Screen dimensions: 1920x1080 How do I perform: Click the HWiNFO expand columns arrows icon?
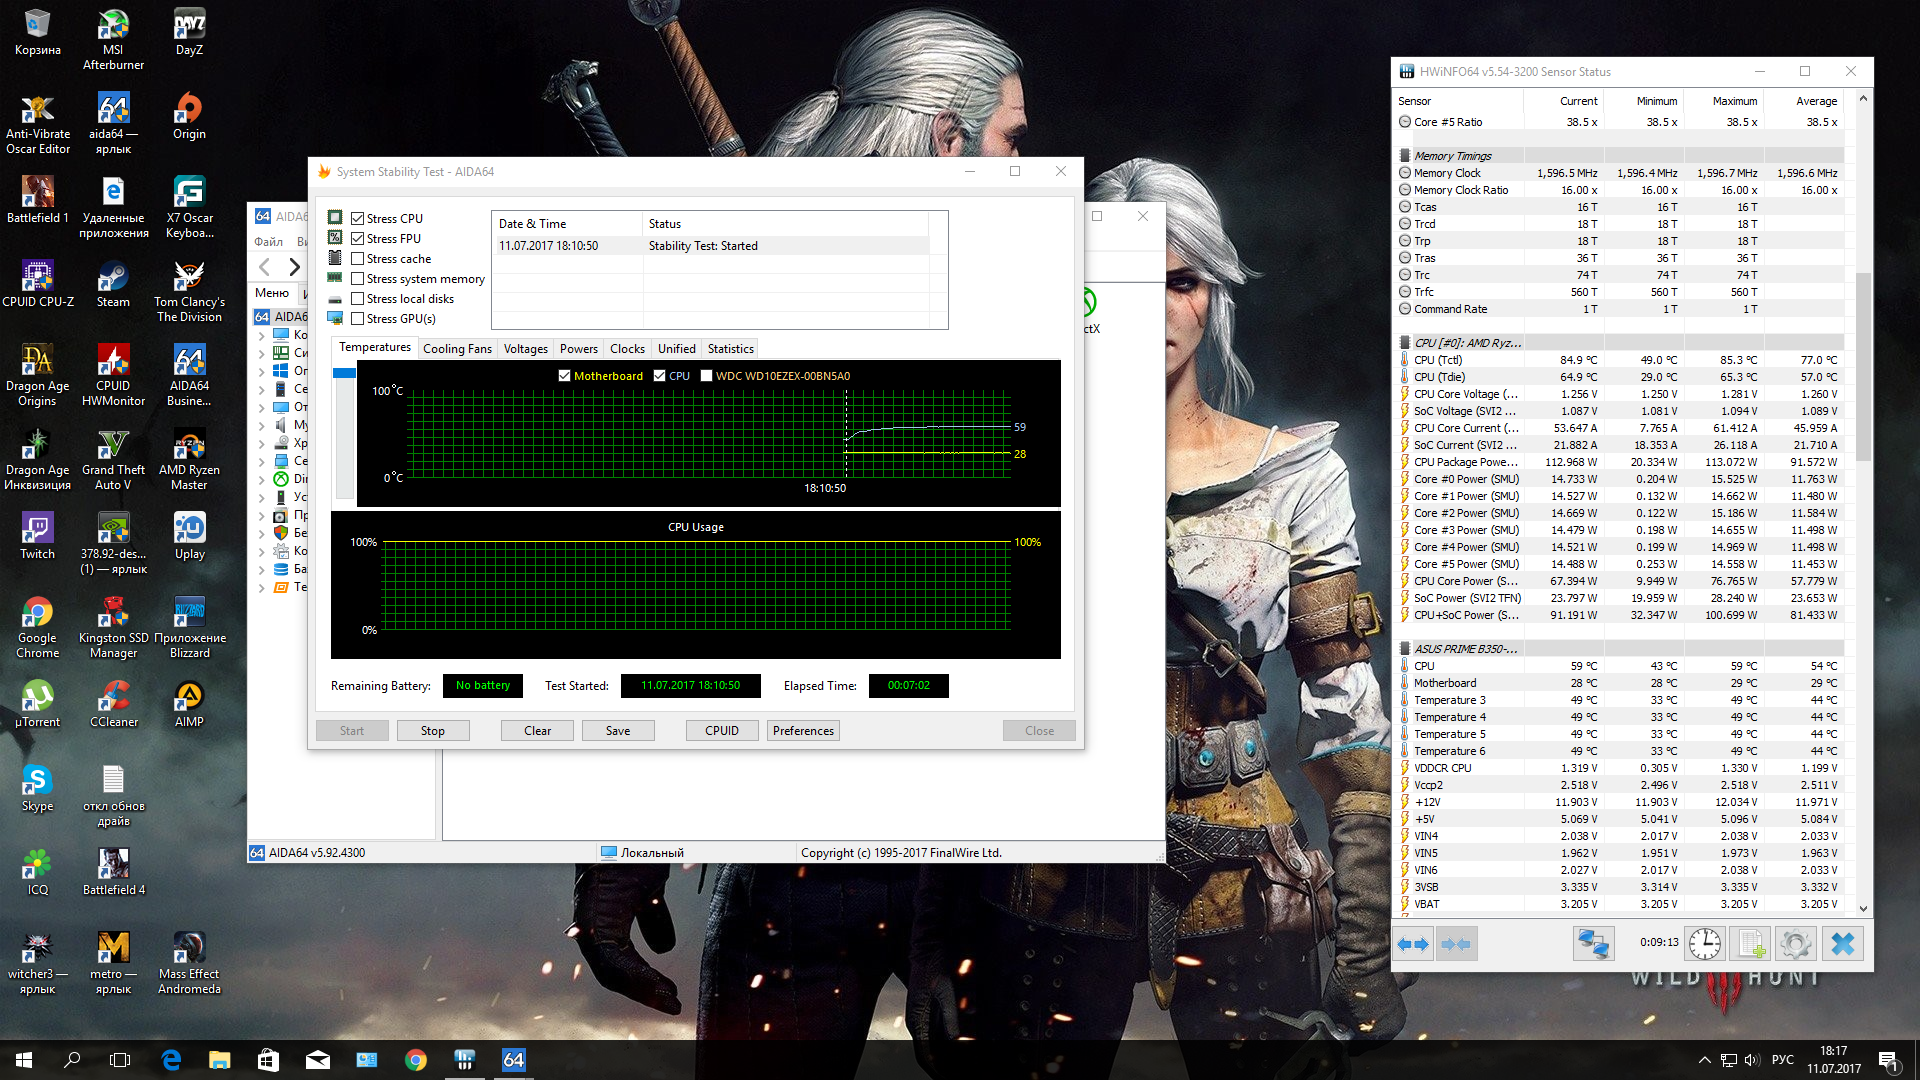pos(1413,944)
